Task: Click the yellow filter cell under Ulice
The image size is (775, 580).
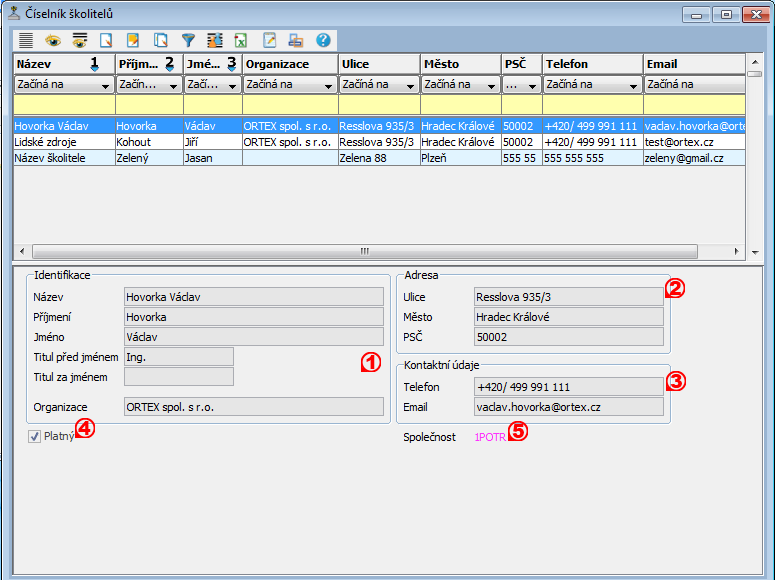Action: pos(379,105)
